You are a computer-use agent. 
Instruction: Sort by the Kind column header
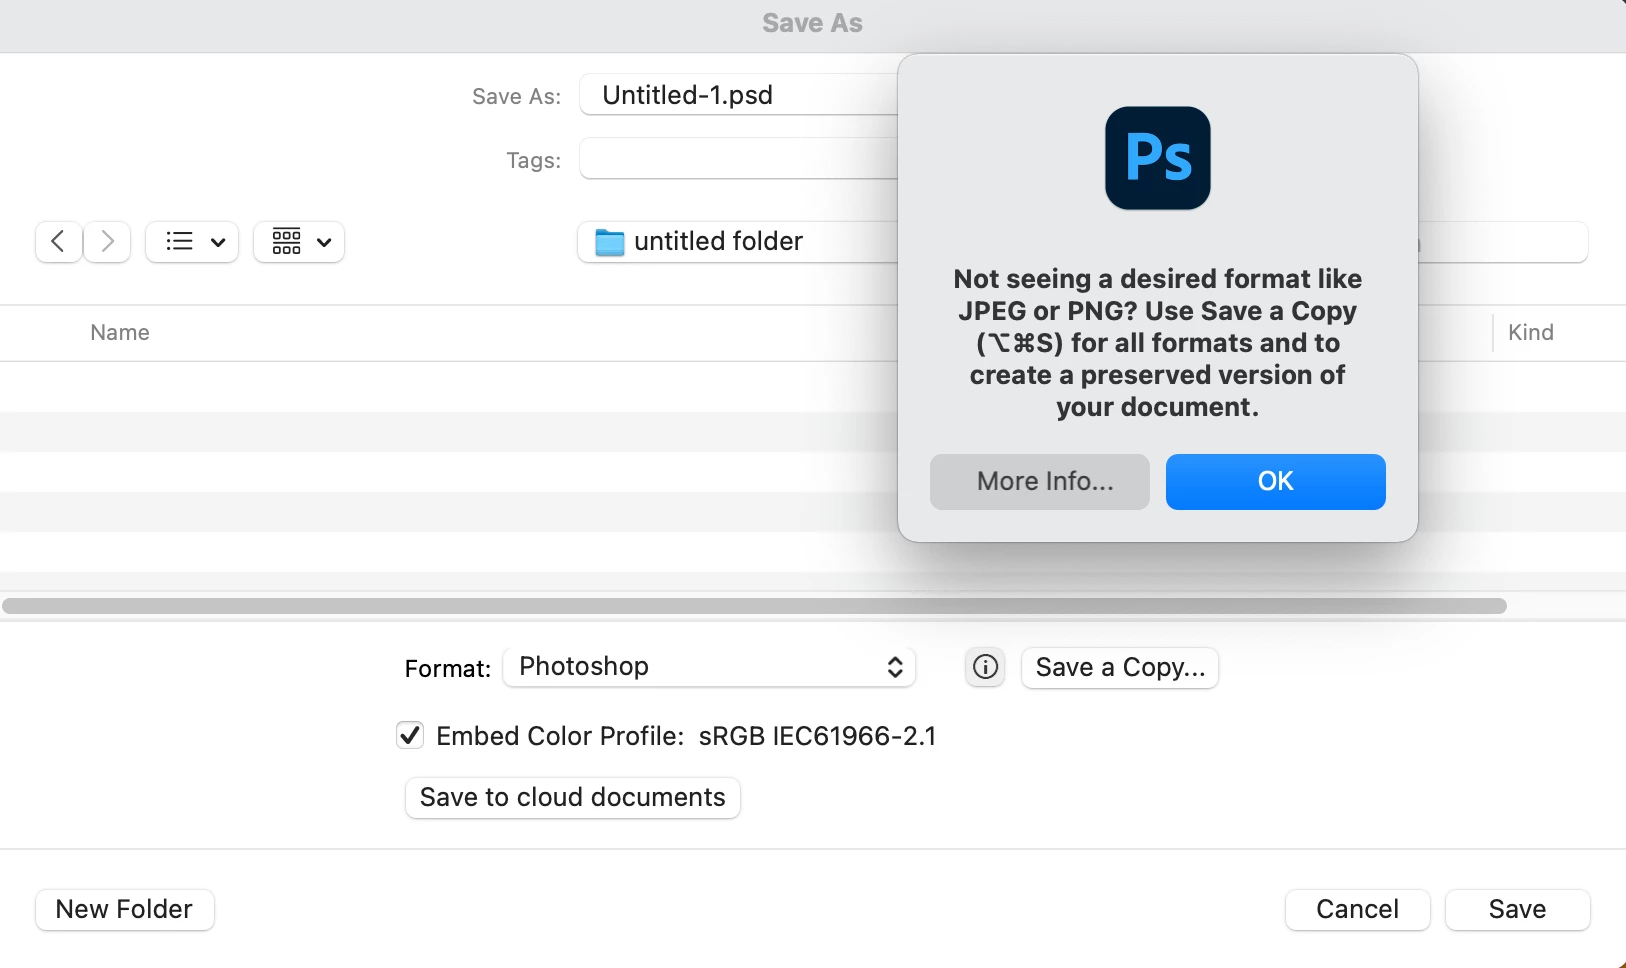1531,333
